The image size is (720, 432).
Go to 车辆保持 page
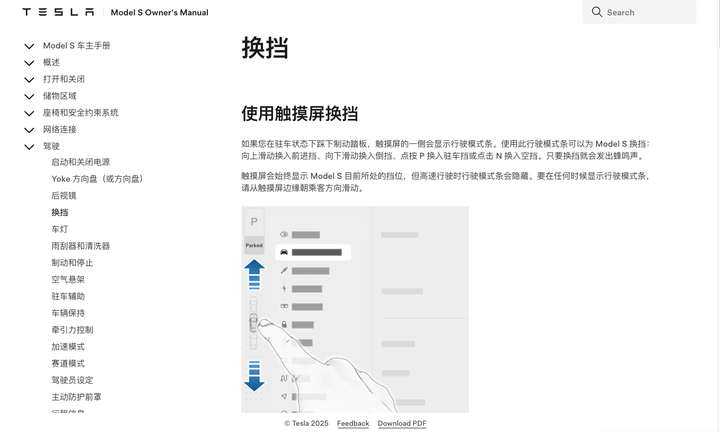pos(68,313)
